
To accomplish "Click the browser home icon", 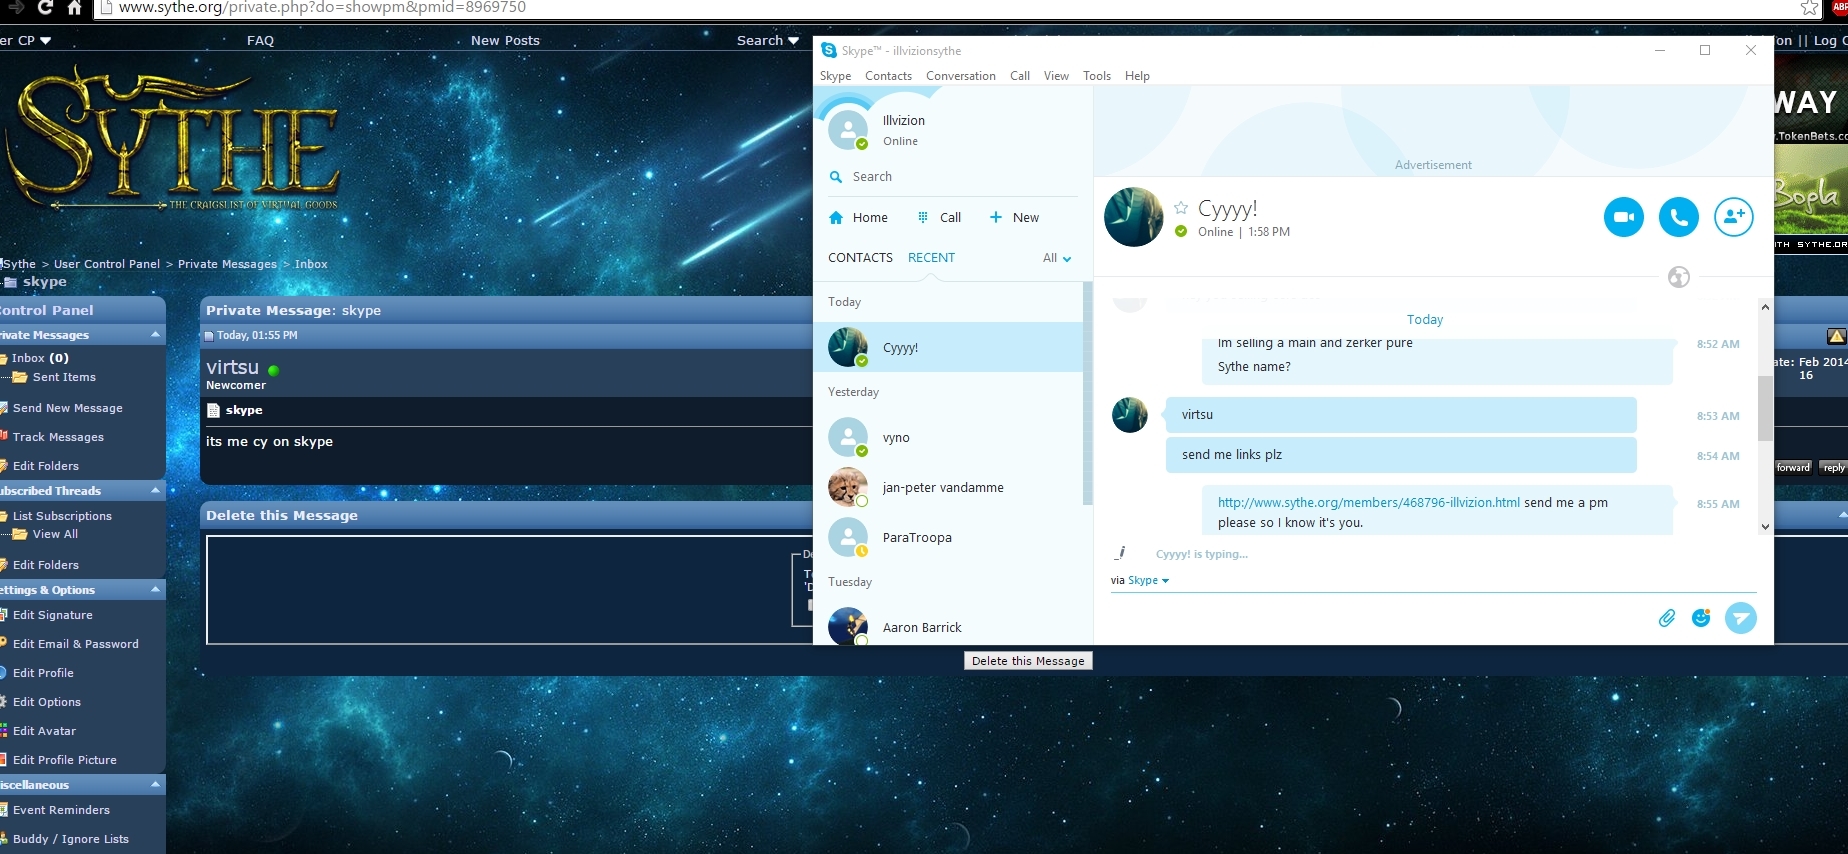I will [x=74, y=8].
